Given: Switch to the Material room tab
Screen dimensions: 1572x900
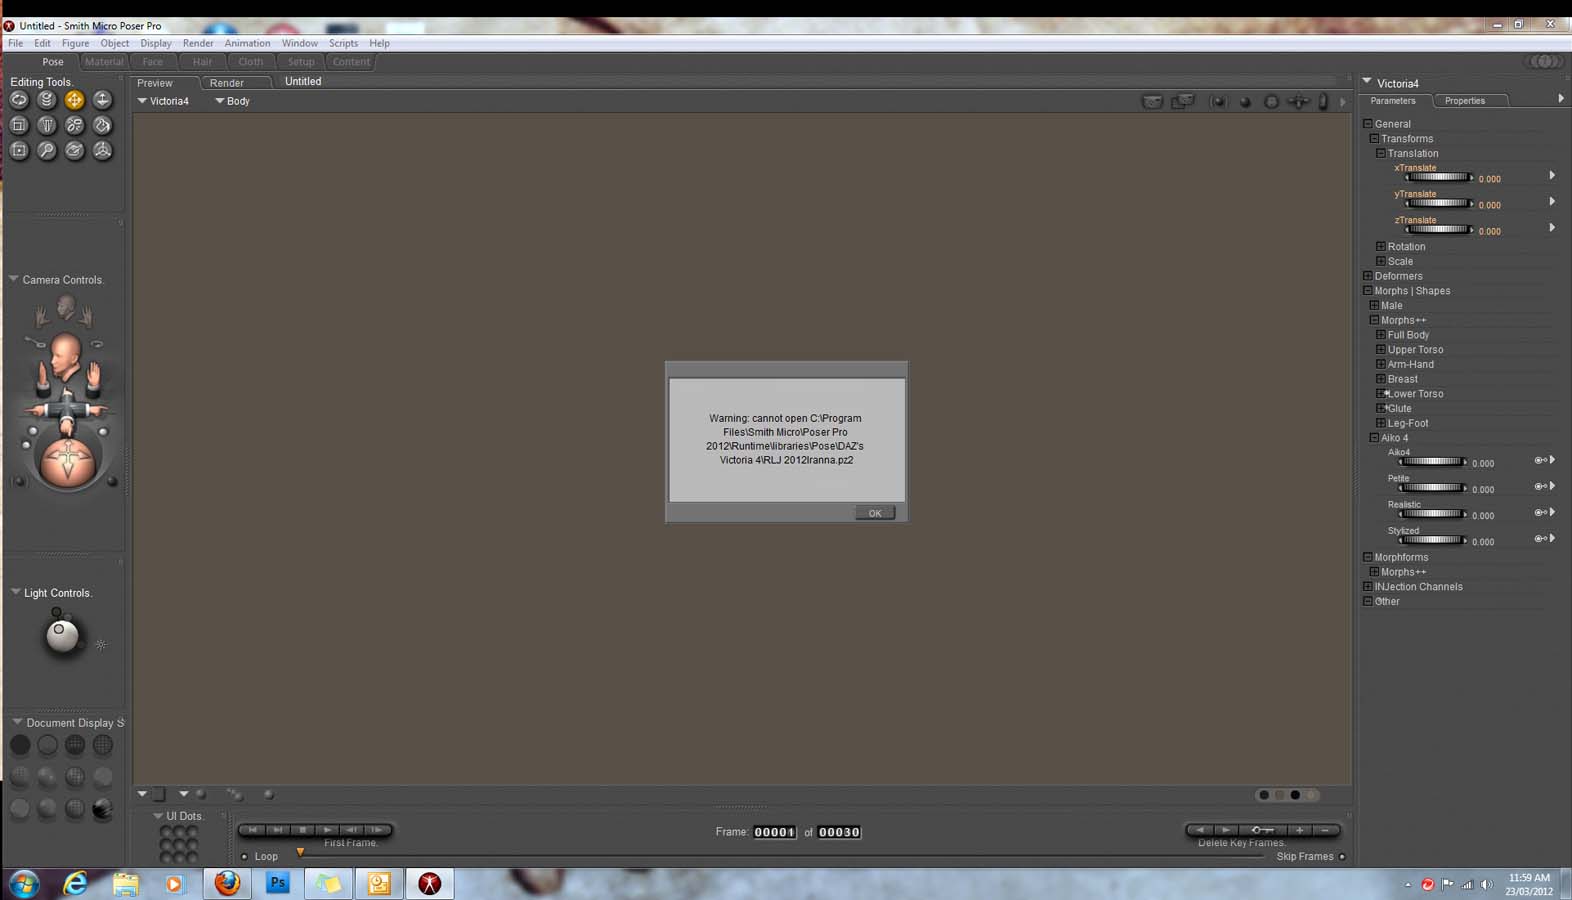Looking at the screenshot, I should coord(104,62).
